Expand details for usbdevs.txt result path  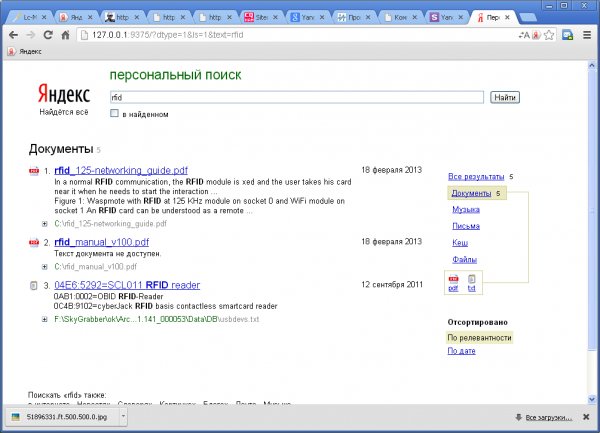tap(45, 319)
